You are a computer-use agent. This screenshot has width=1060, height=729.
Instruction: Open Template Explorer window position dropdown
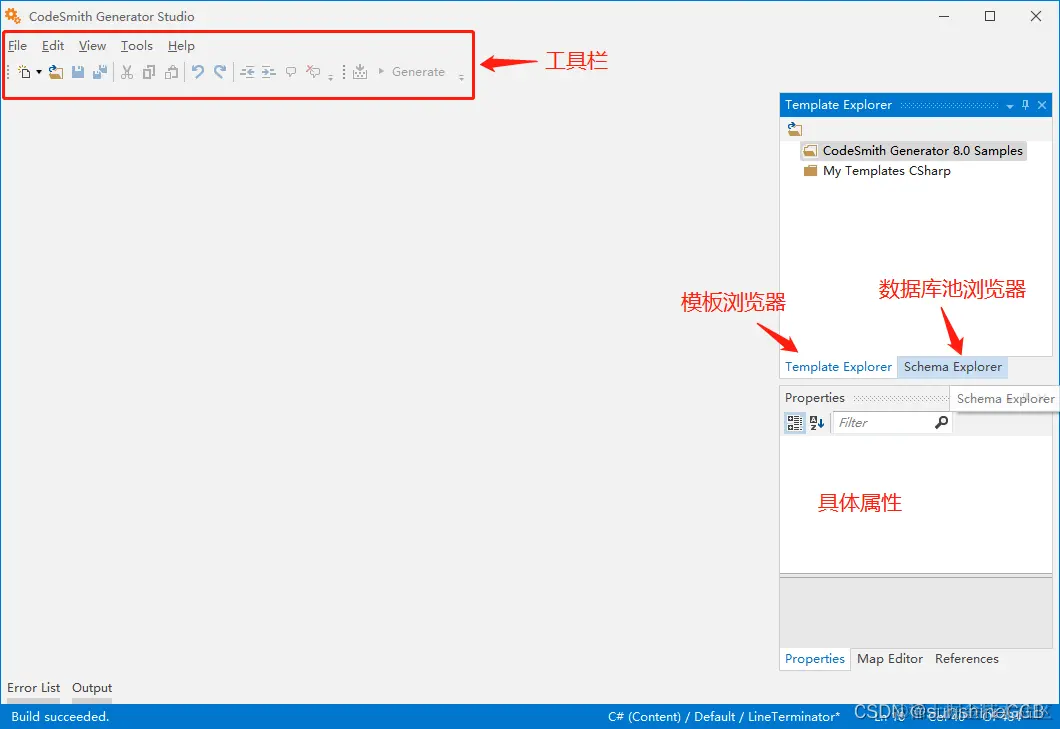click(1009, 105)
